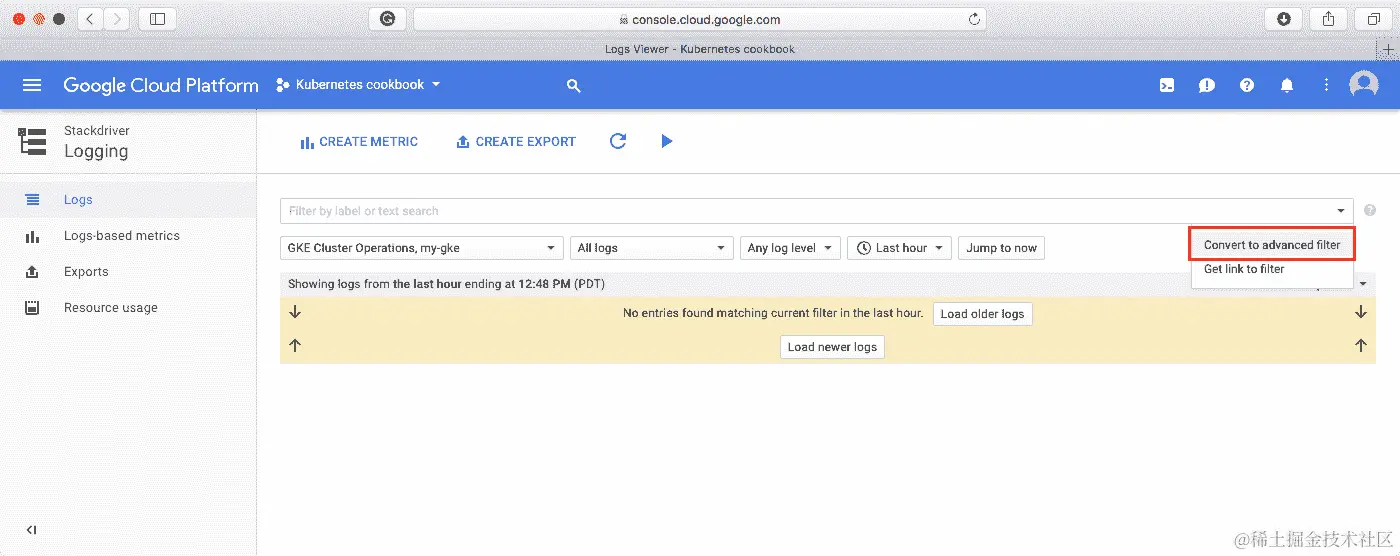The height and width of the screenshot is (556, 1400).
Task: Click the Stackdriver Logging product icon
Action: pos(32,141)
